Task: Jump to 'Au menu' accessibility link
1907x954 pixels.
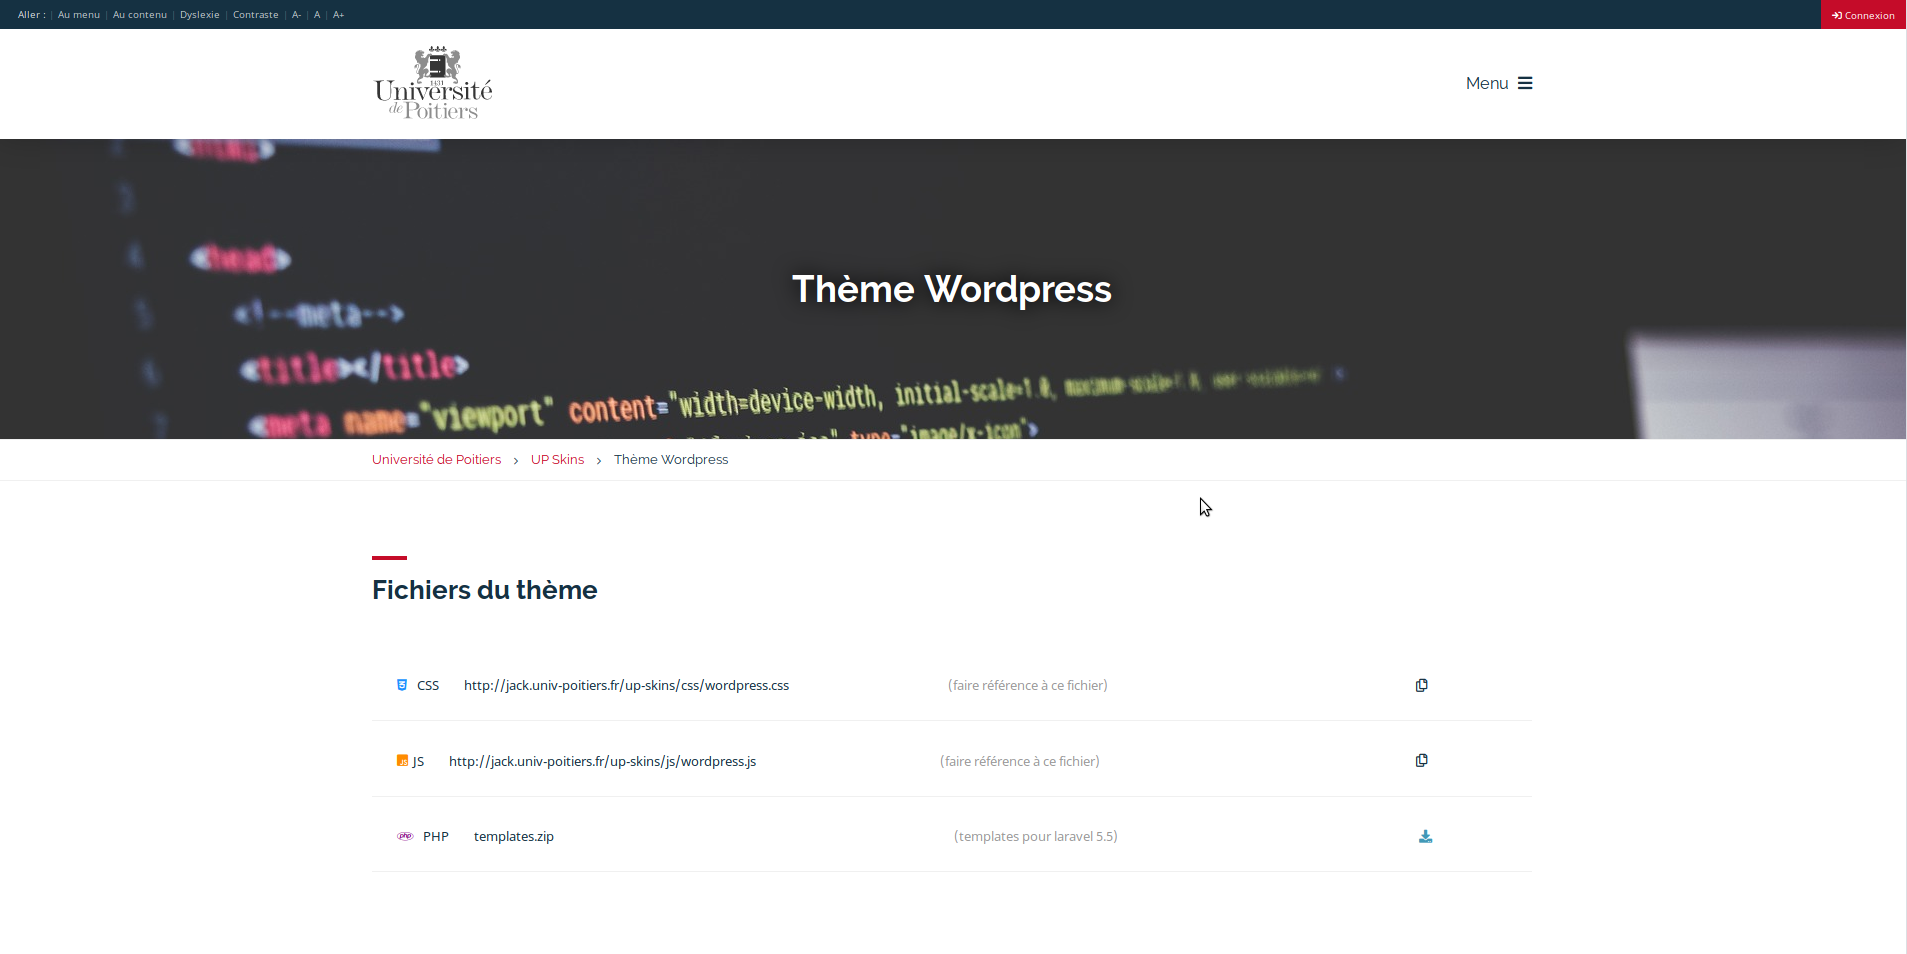Action: [x=79, y=15]
